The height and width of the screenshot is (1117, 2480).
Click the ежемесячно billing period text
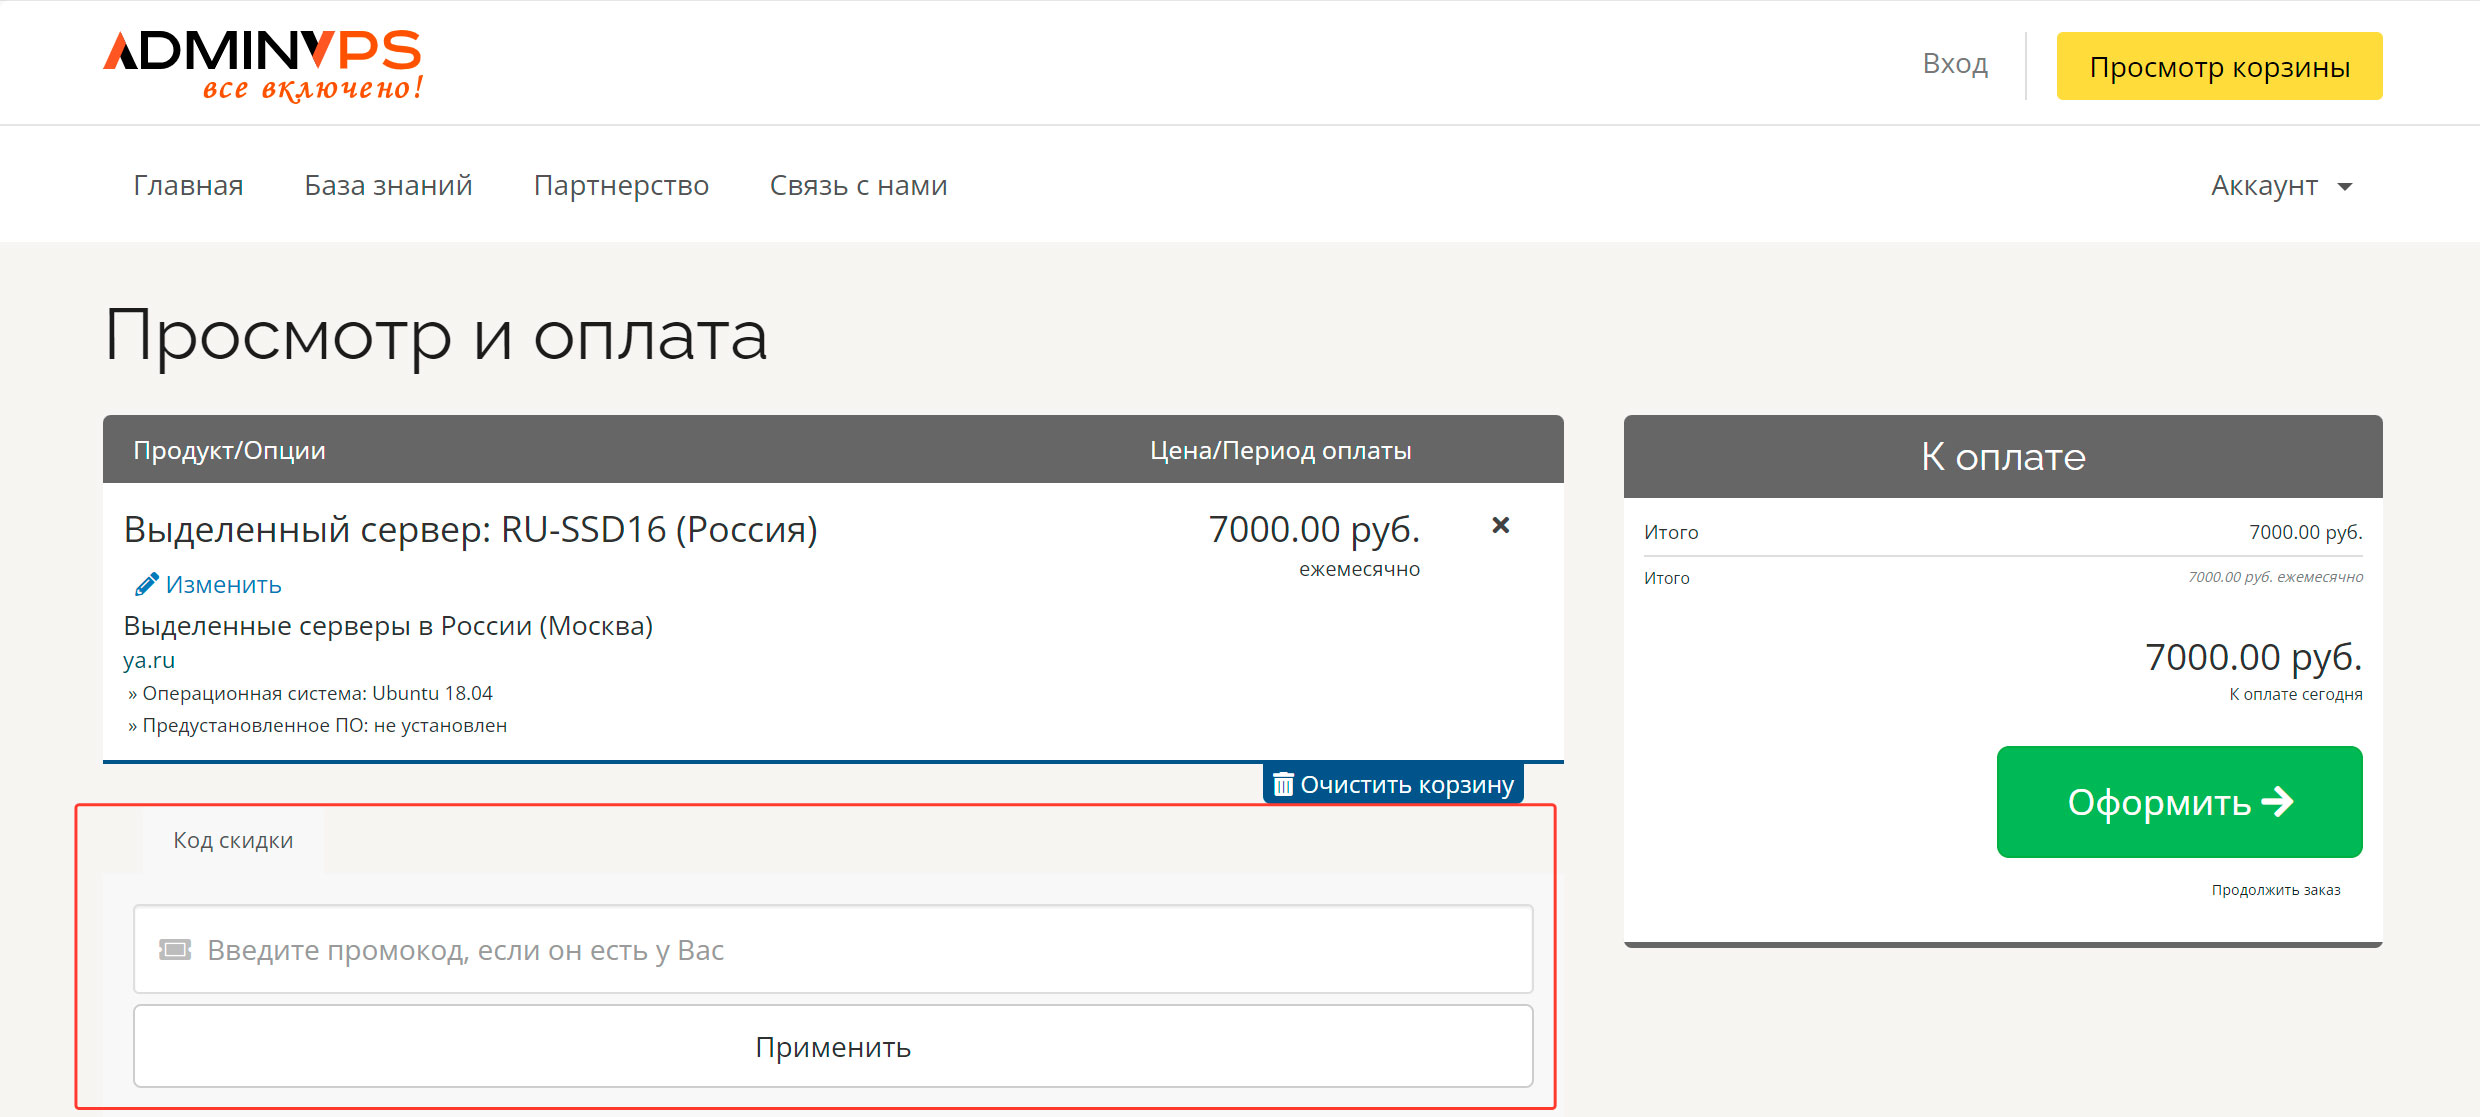tap(1359, 569)
